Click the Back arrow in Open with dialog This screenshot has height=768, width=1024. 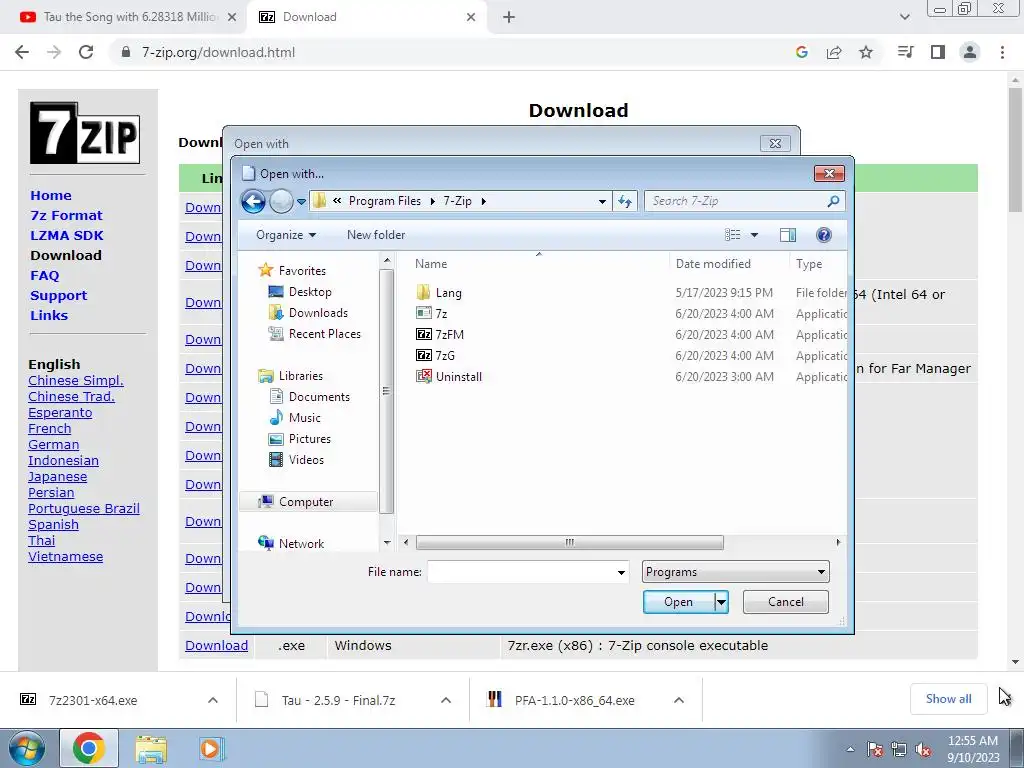point(253,201)
